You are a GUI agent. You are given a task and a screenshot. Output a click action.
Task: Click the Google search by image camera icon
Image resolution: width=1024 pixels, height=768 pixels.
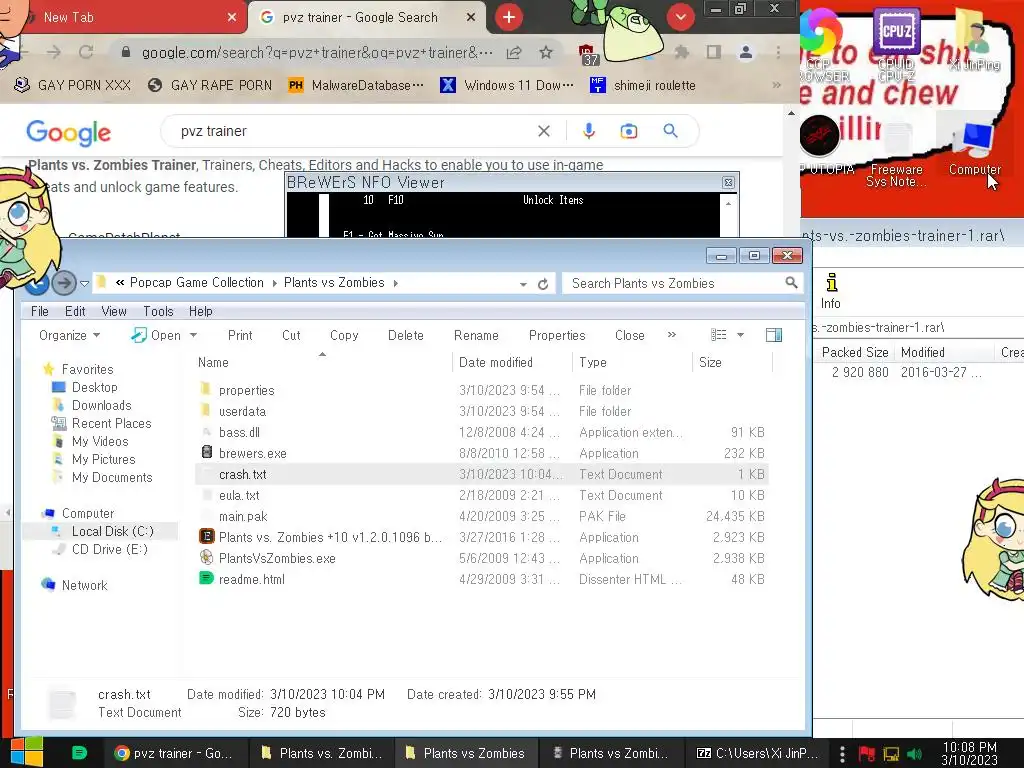pos(629,131)
